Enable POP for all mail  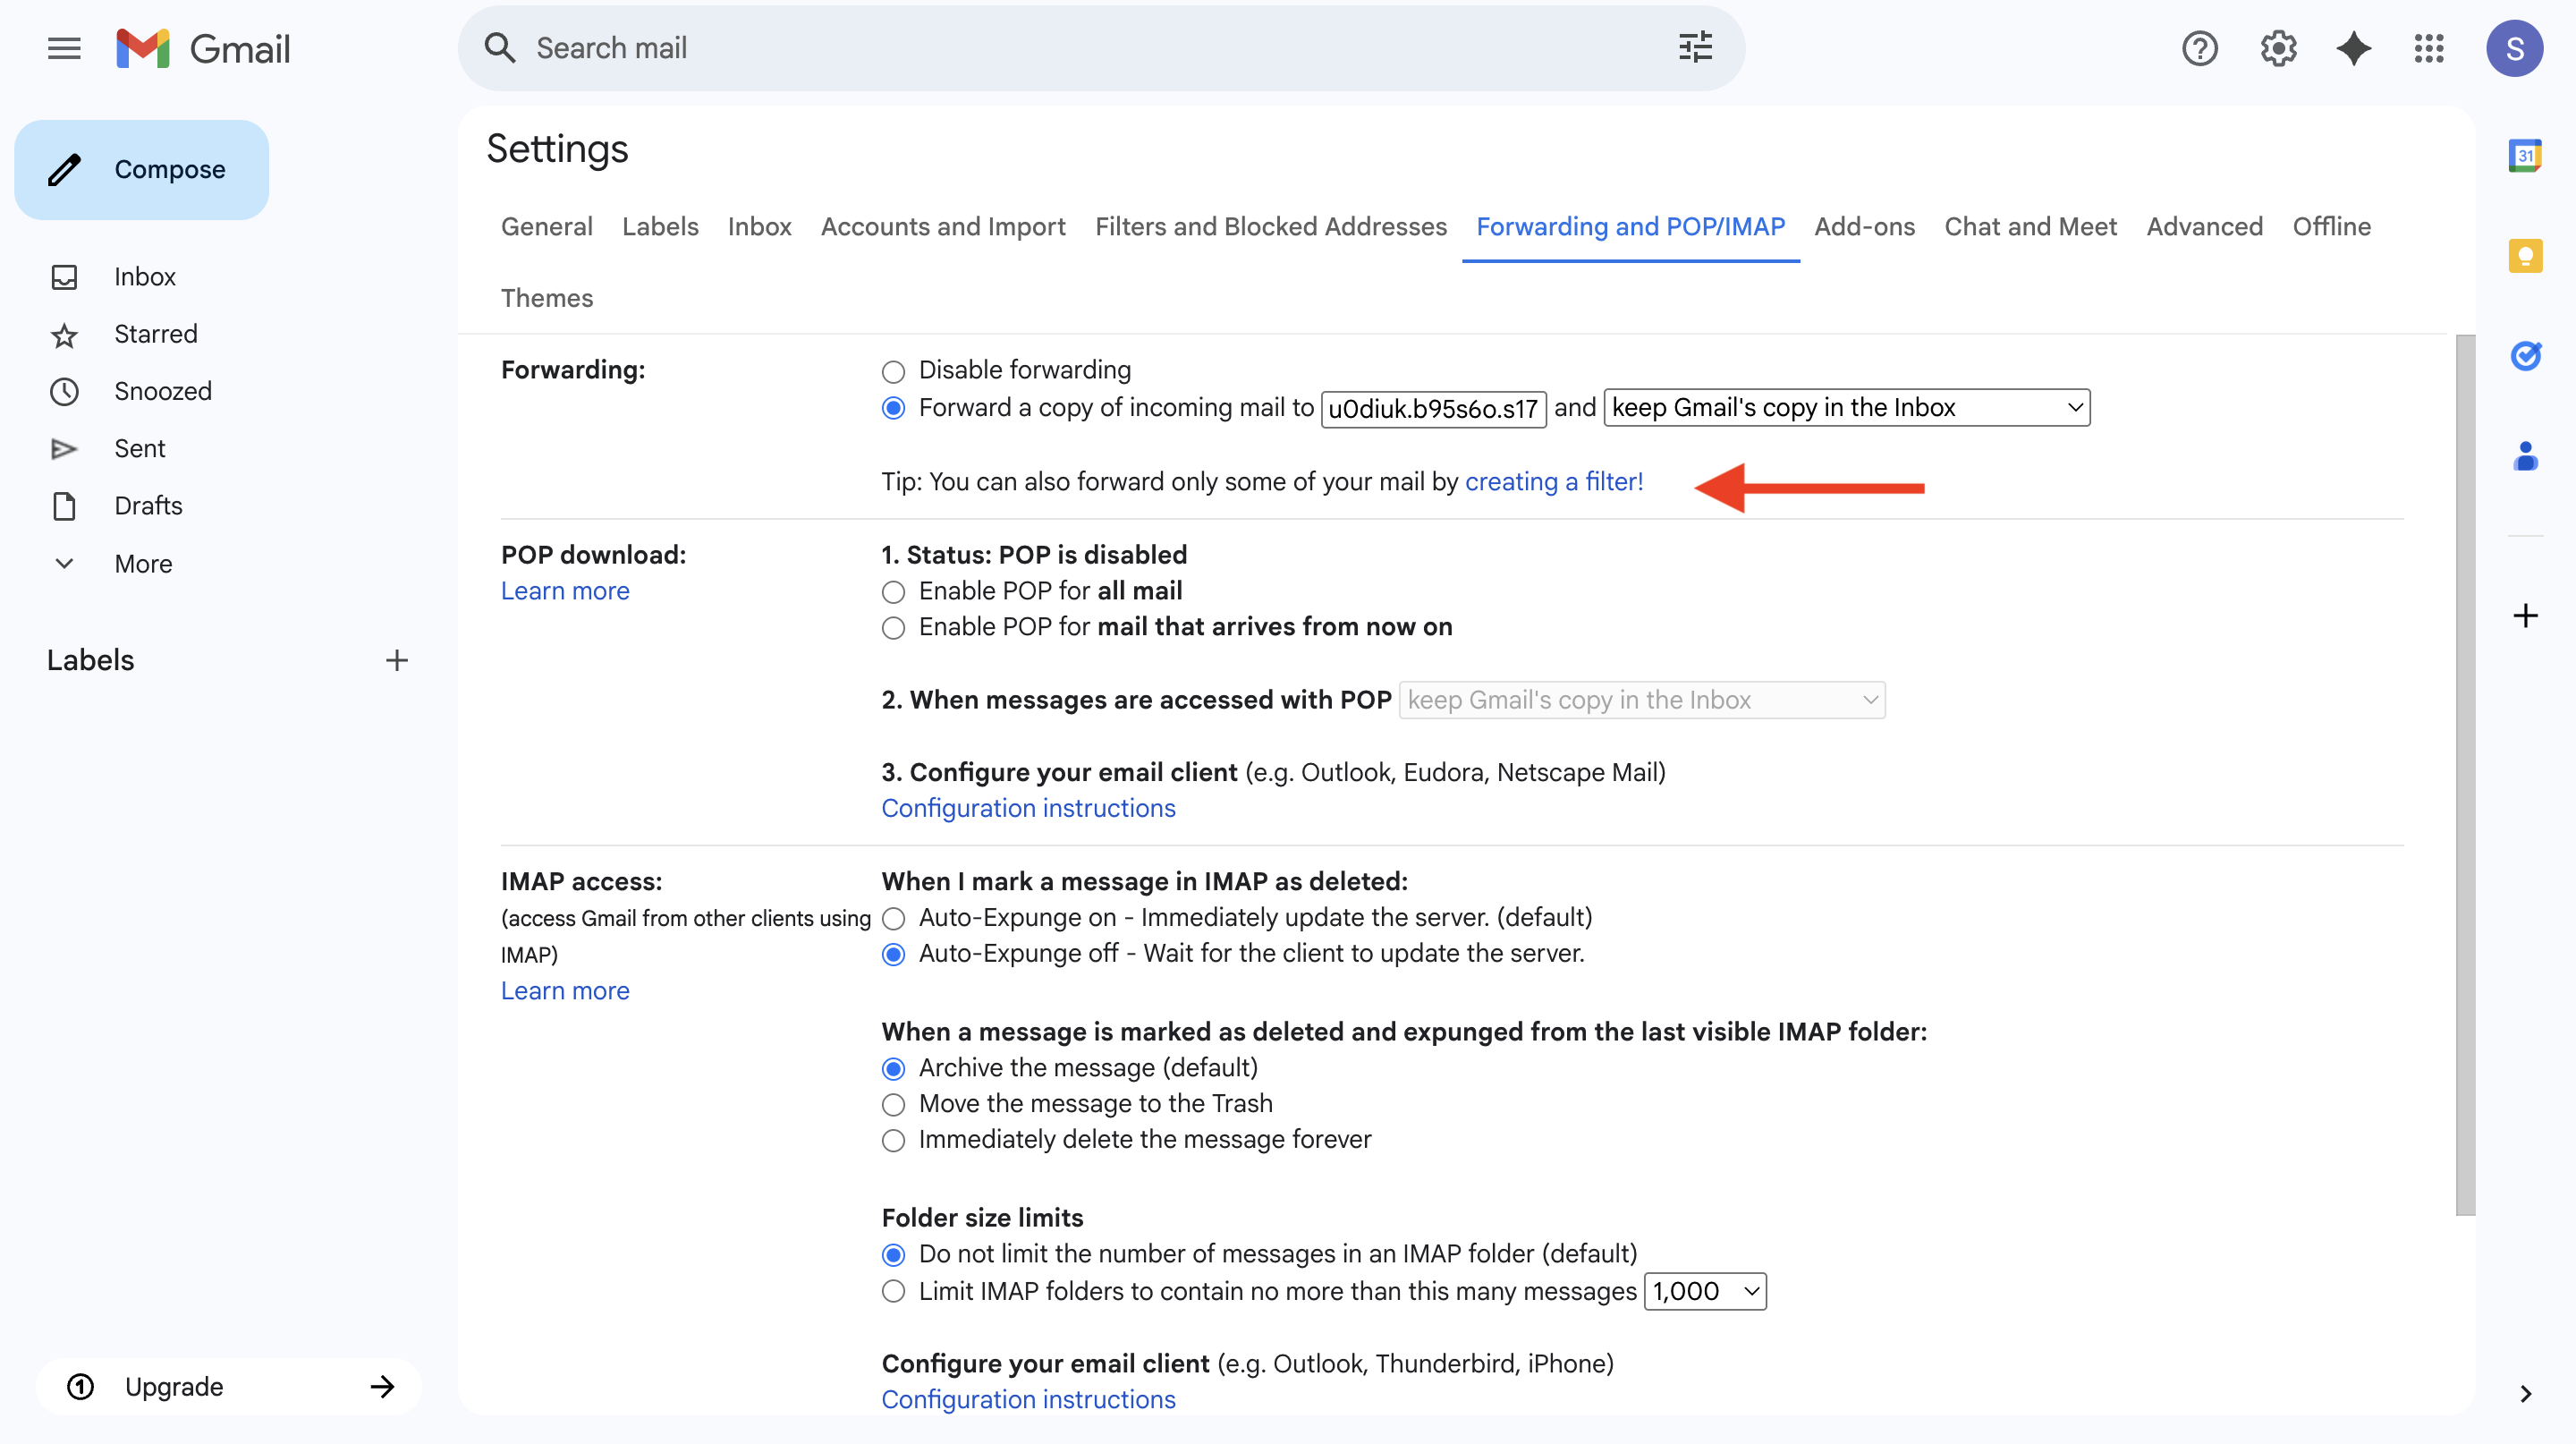pos(893,592)
